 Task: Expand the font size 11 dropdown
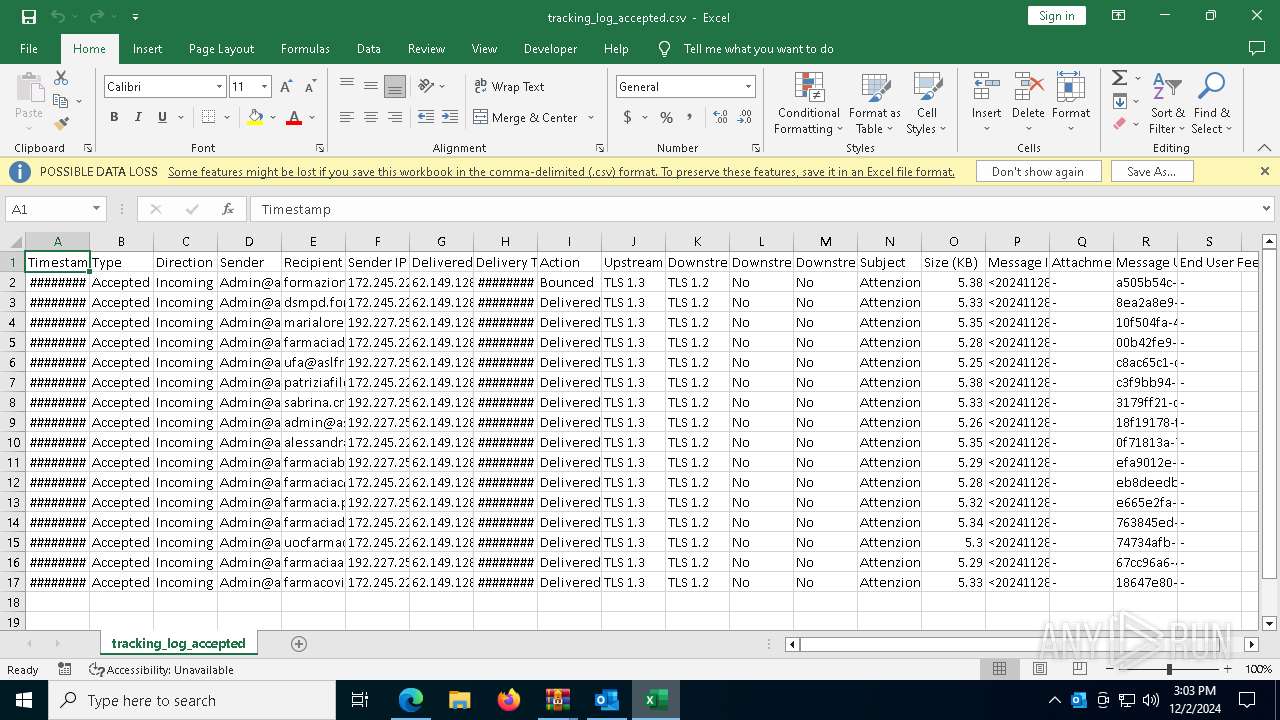264,87
